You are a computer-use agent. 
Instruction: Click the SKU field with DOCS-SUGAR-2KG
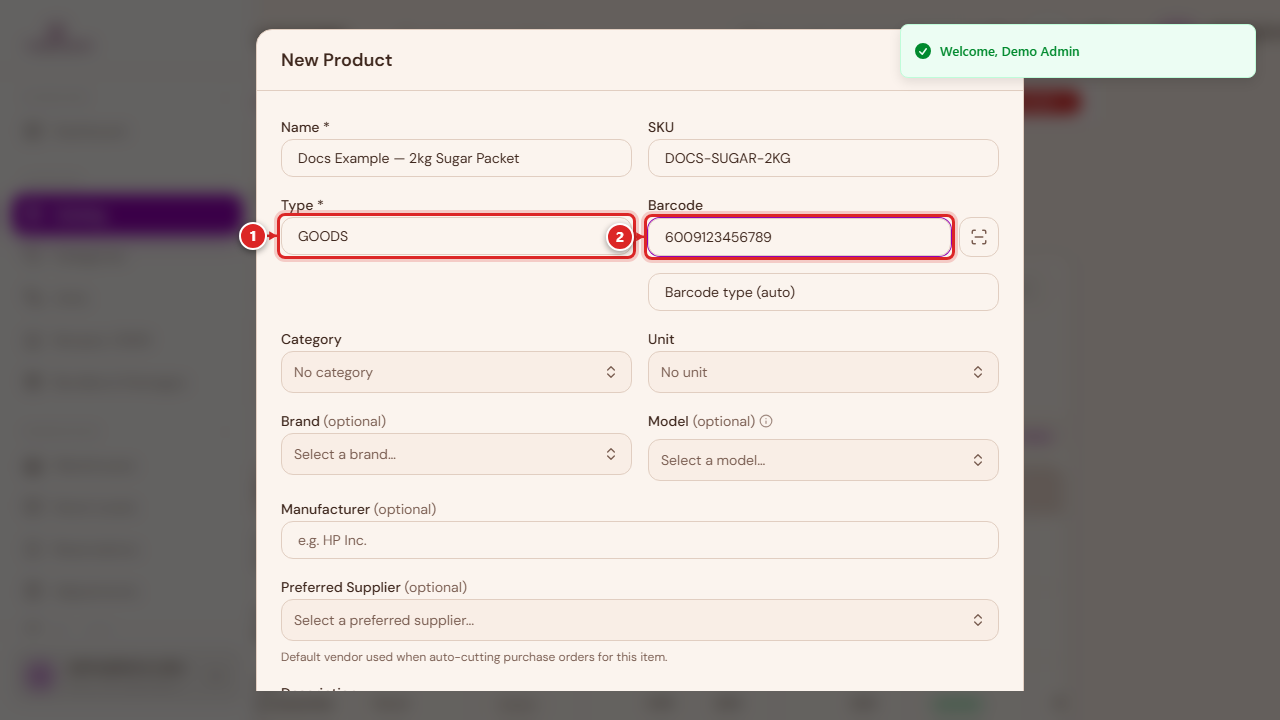tap(823, 158)
